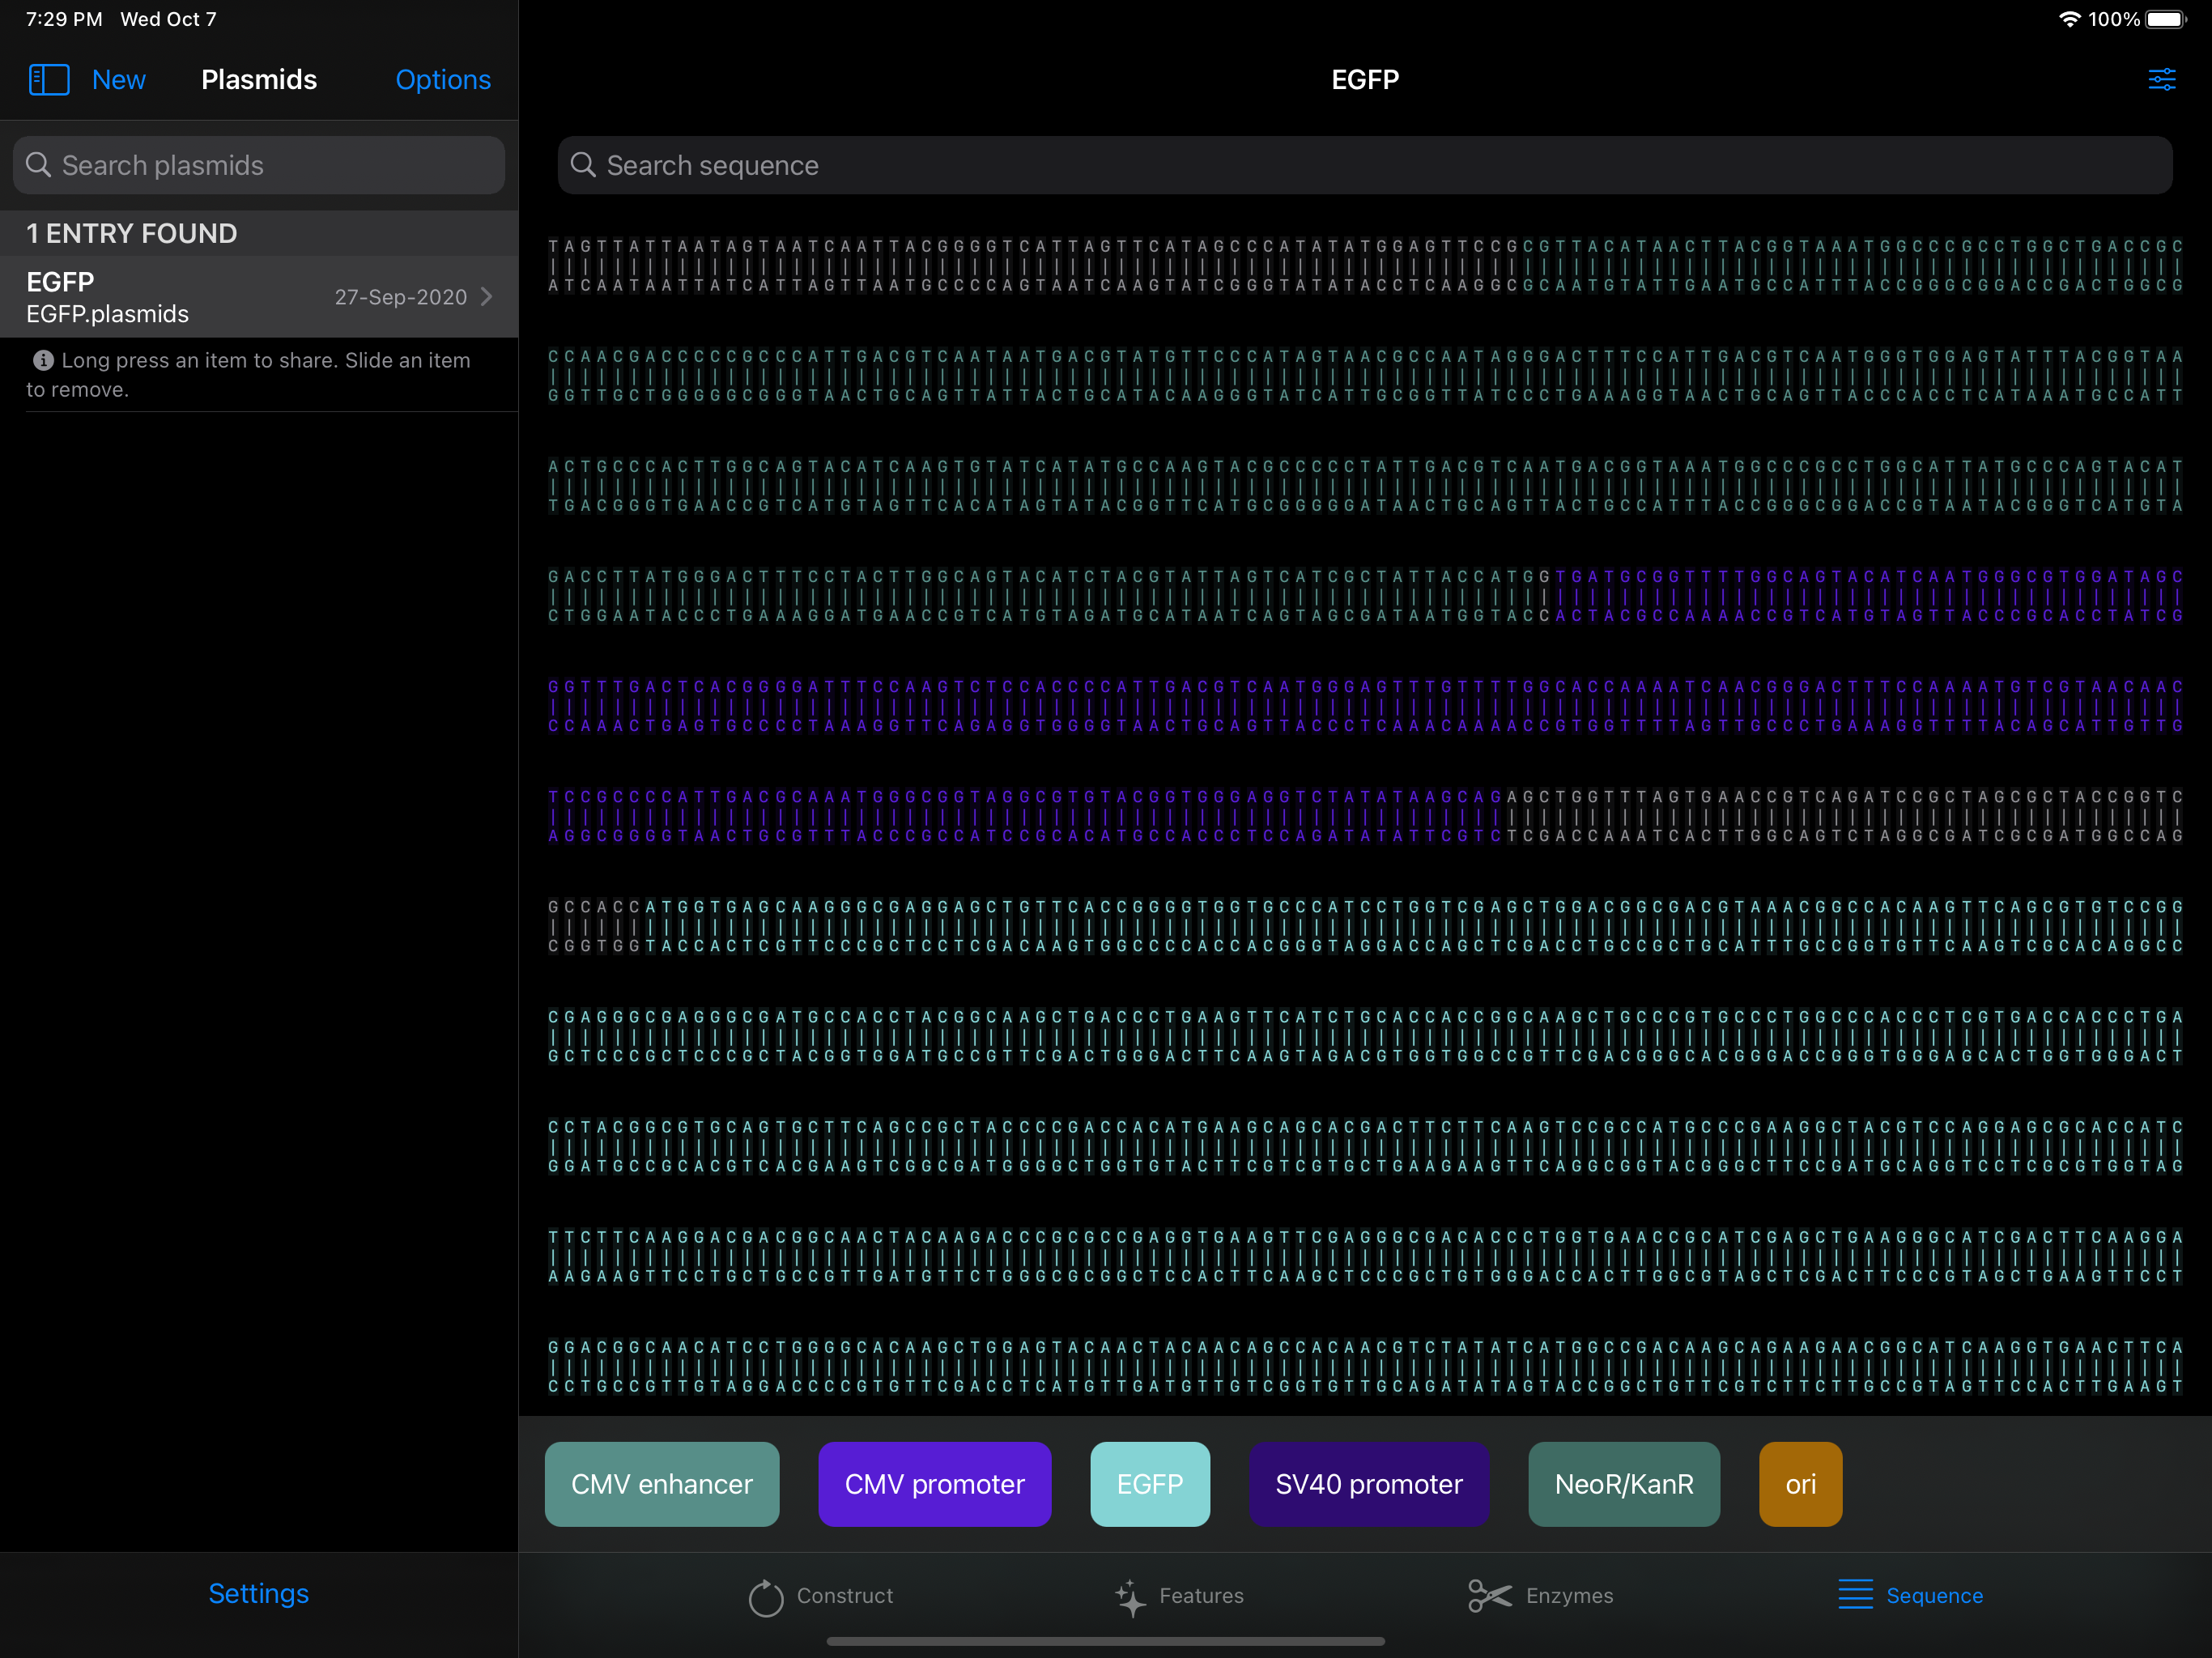The width and height of the screenshot is (2212, 1658).
Task: Click the Enzymes scissors icon
Action: coord(1489,1596)
